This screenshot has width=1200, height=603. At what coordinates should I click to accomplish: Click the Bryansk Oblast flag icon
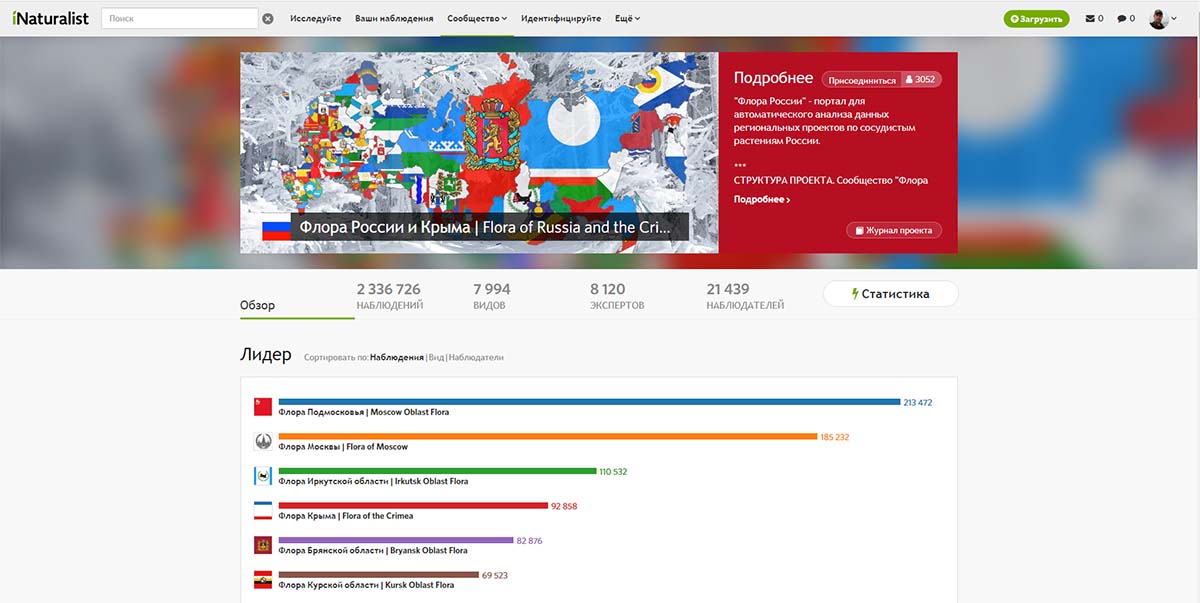point(263,546)
